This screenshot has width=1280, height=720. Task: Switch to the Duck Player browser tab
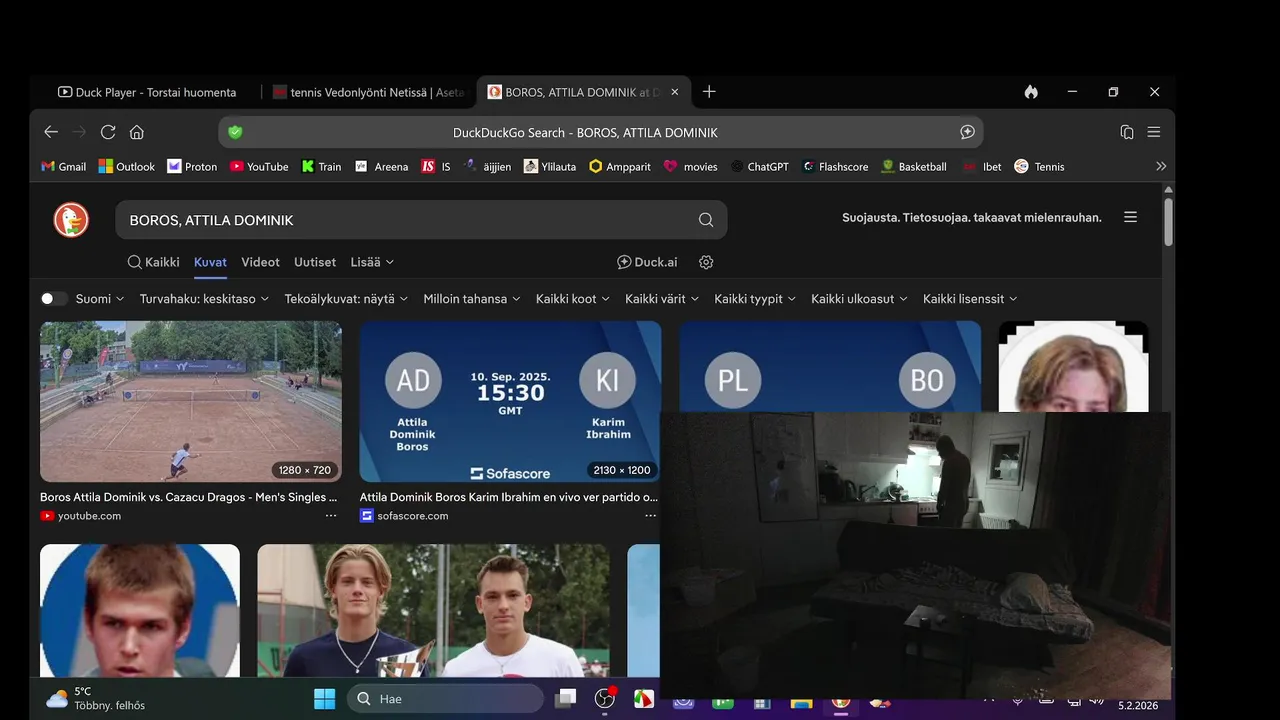pyautogui.click(x=147, y=92)
